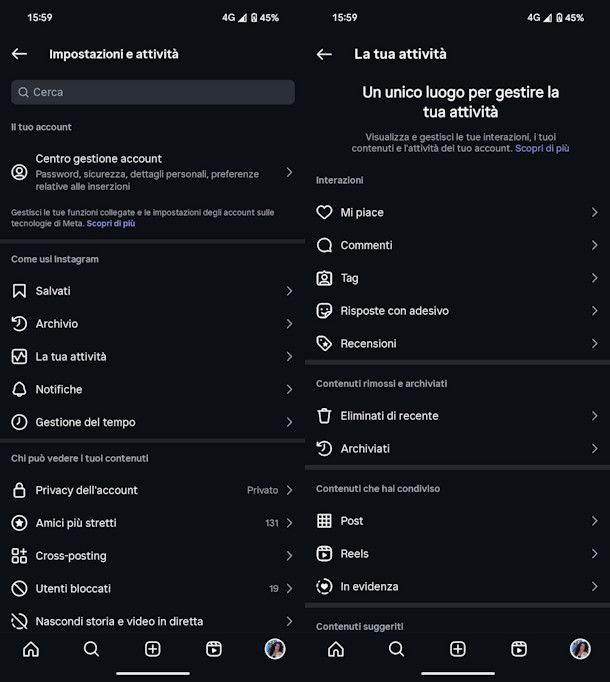
Task: Click Scopri di più in activity description
Action: pyautogui.click(x=542, y=148)
